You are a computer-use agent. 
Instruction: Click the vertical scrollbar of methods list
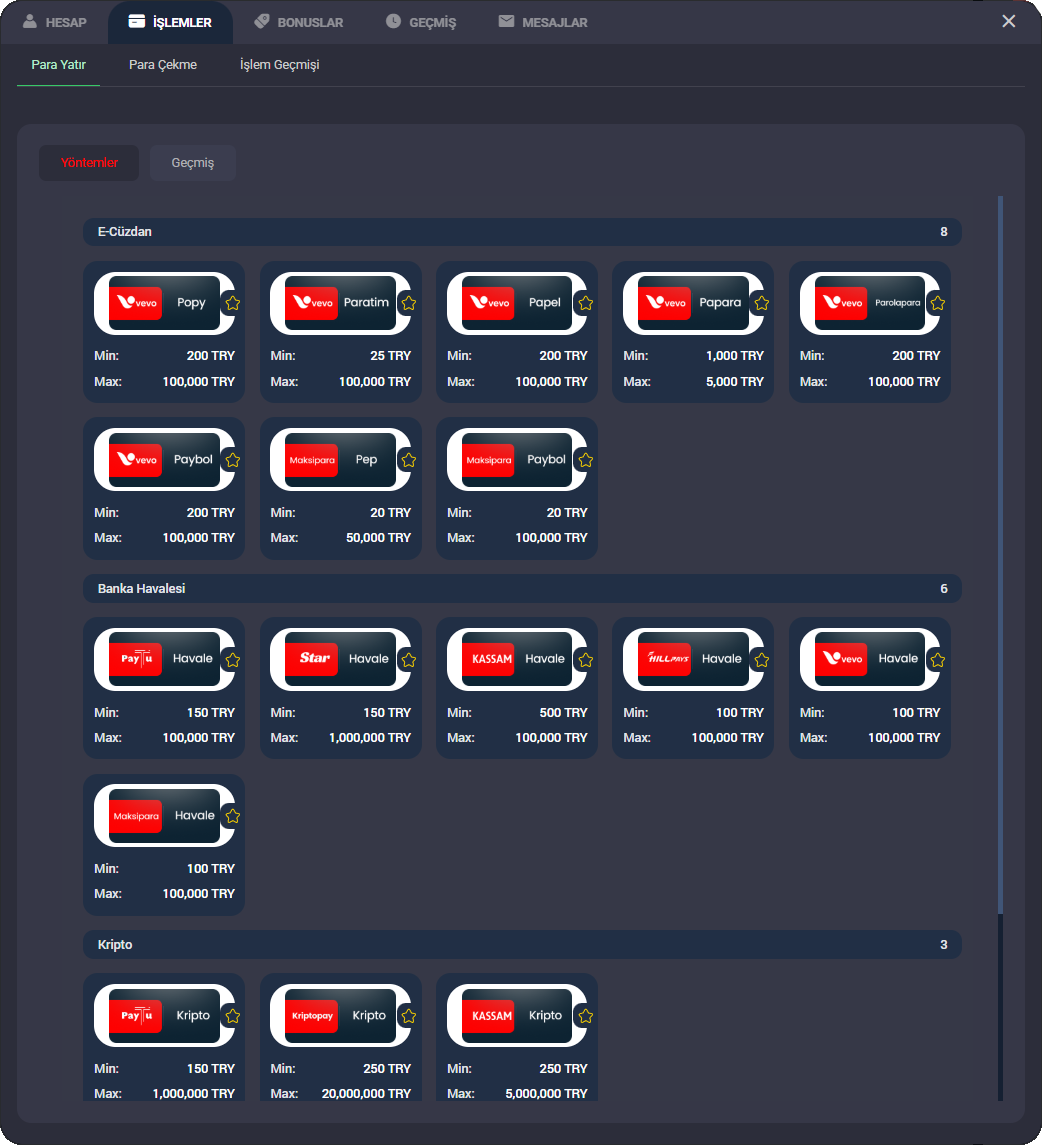(1001, 550)
